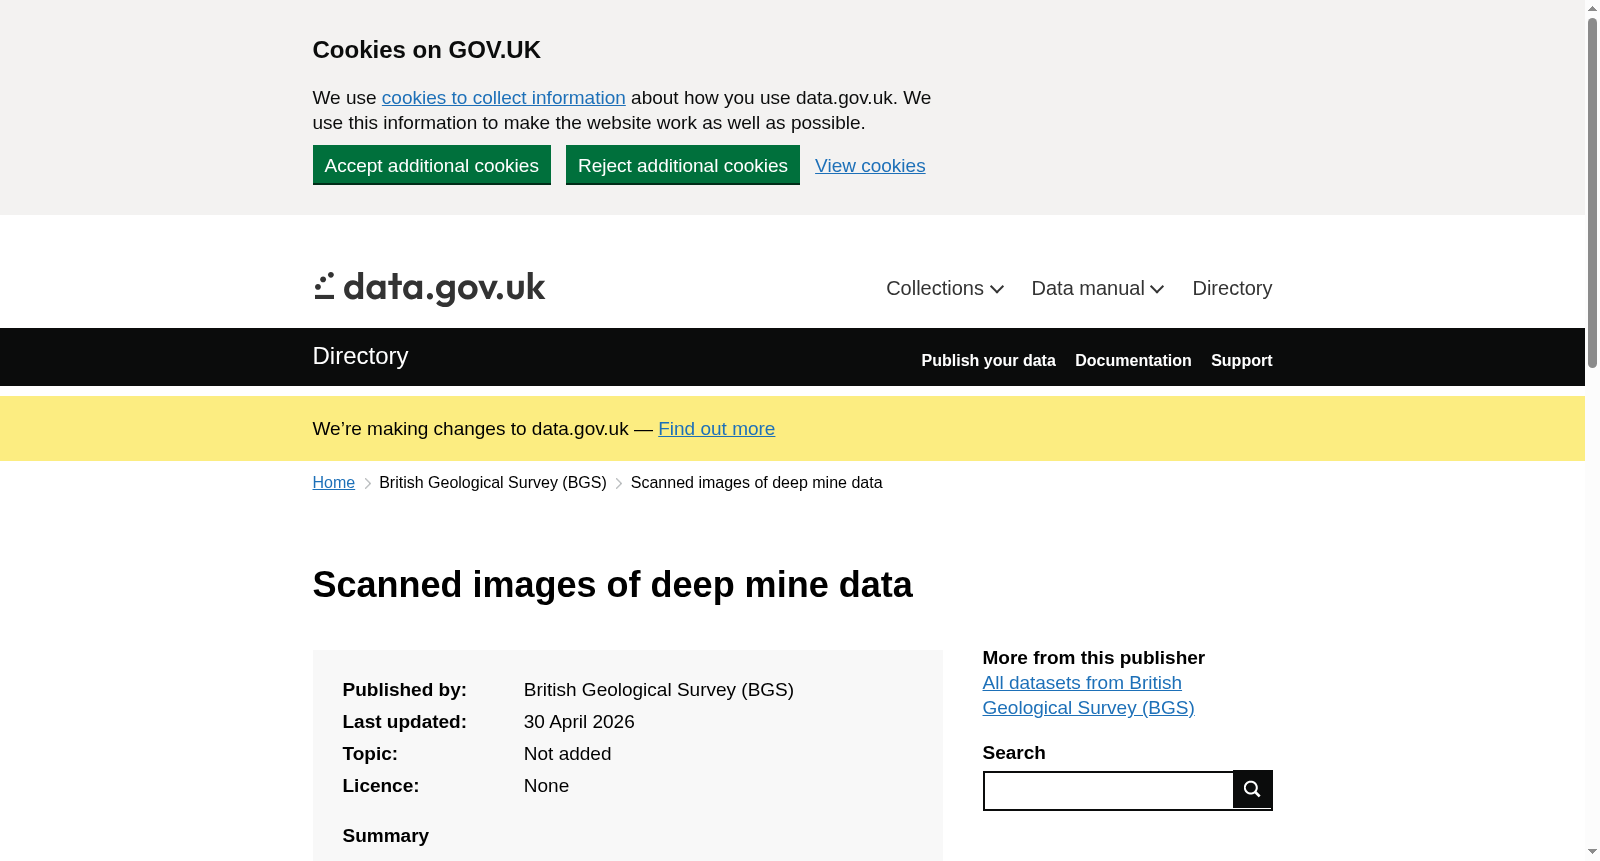Click the Published by value text
The height and width of the screenshot is (861, 1600).
point(659,690)
